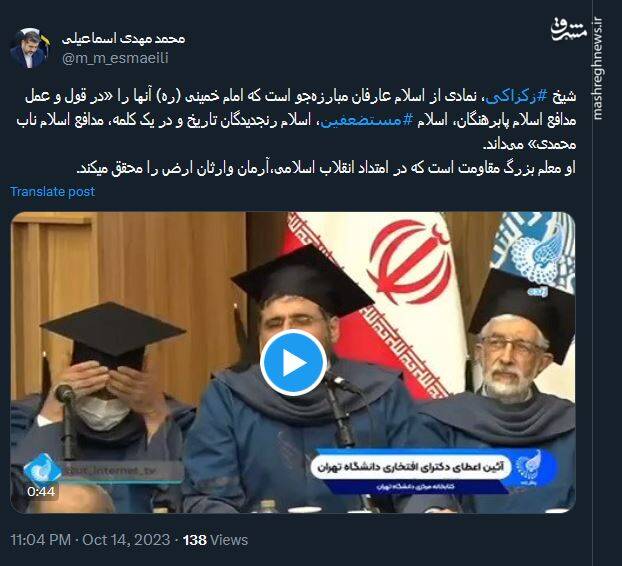Viewport: 622px width, 566px height.
Task: Click the tweet's final Persian sentence
Action: (326, 168)
